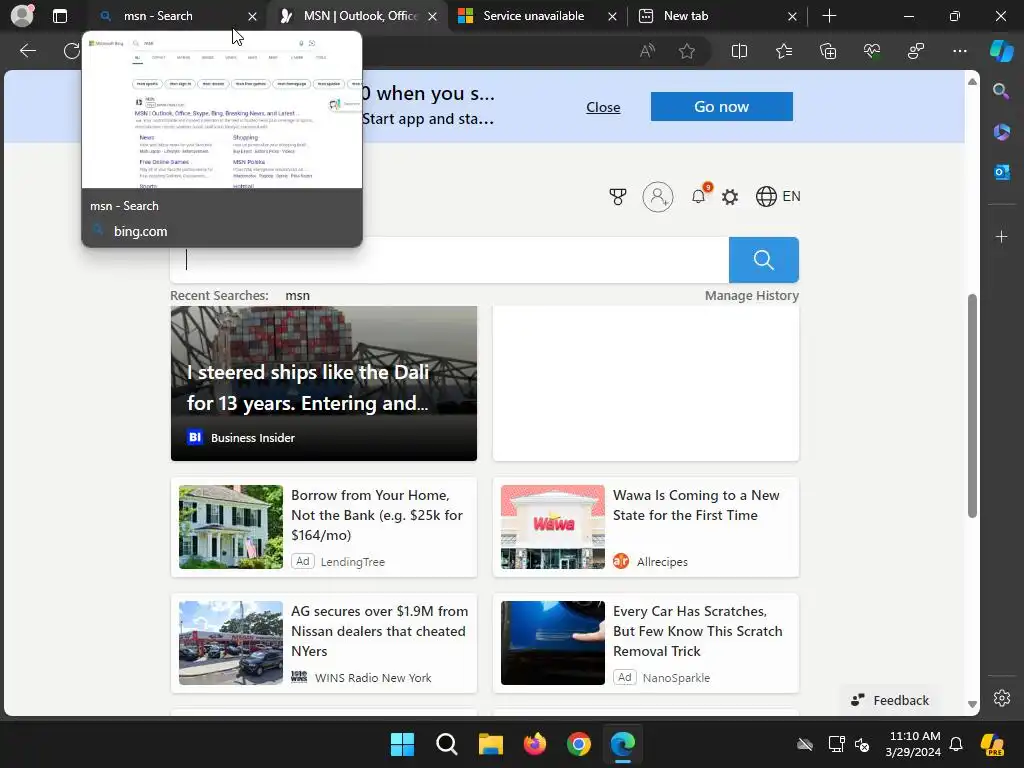Screen dimensions: 1024x768
Task: Activate Read aloud icon in address bar
Action: pos(647,51)
